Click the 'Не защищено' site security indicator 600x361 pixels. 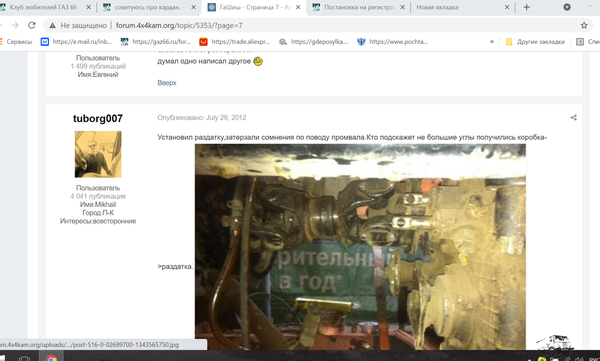point(78,25)
